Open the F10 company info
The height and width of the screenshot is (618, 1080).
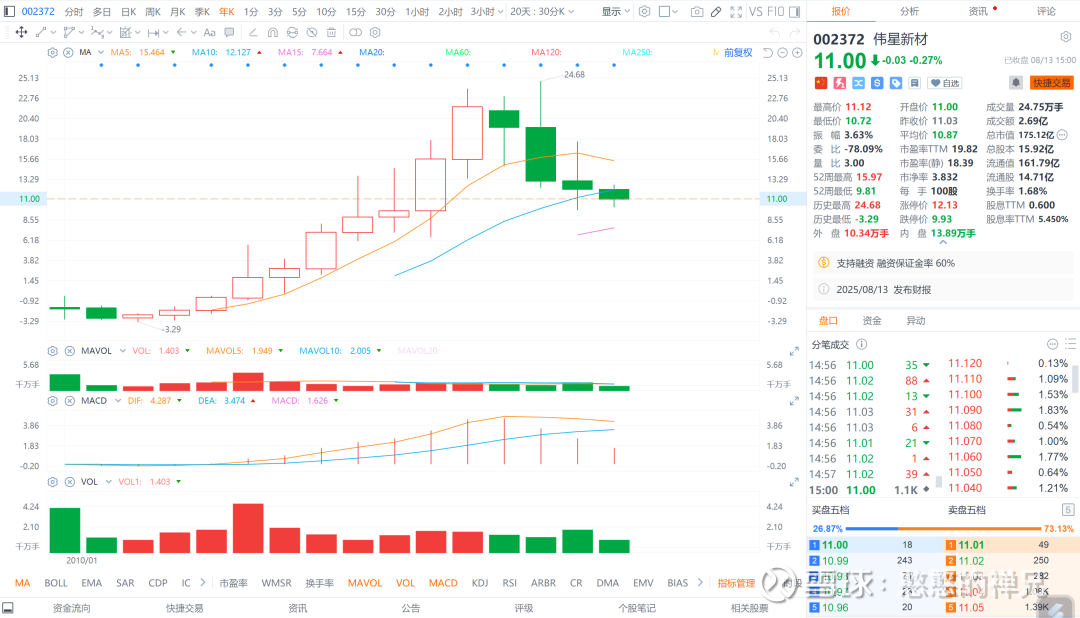[x=776, y=12]
